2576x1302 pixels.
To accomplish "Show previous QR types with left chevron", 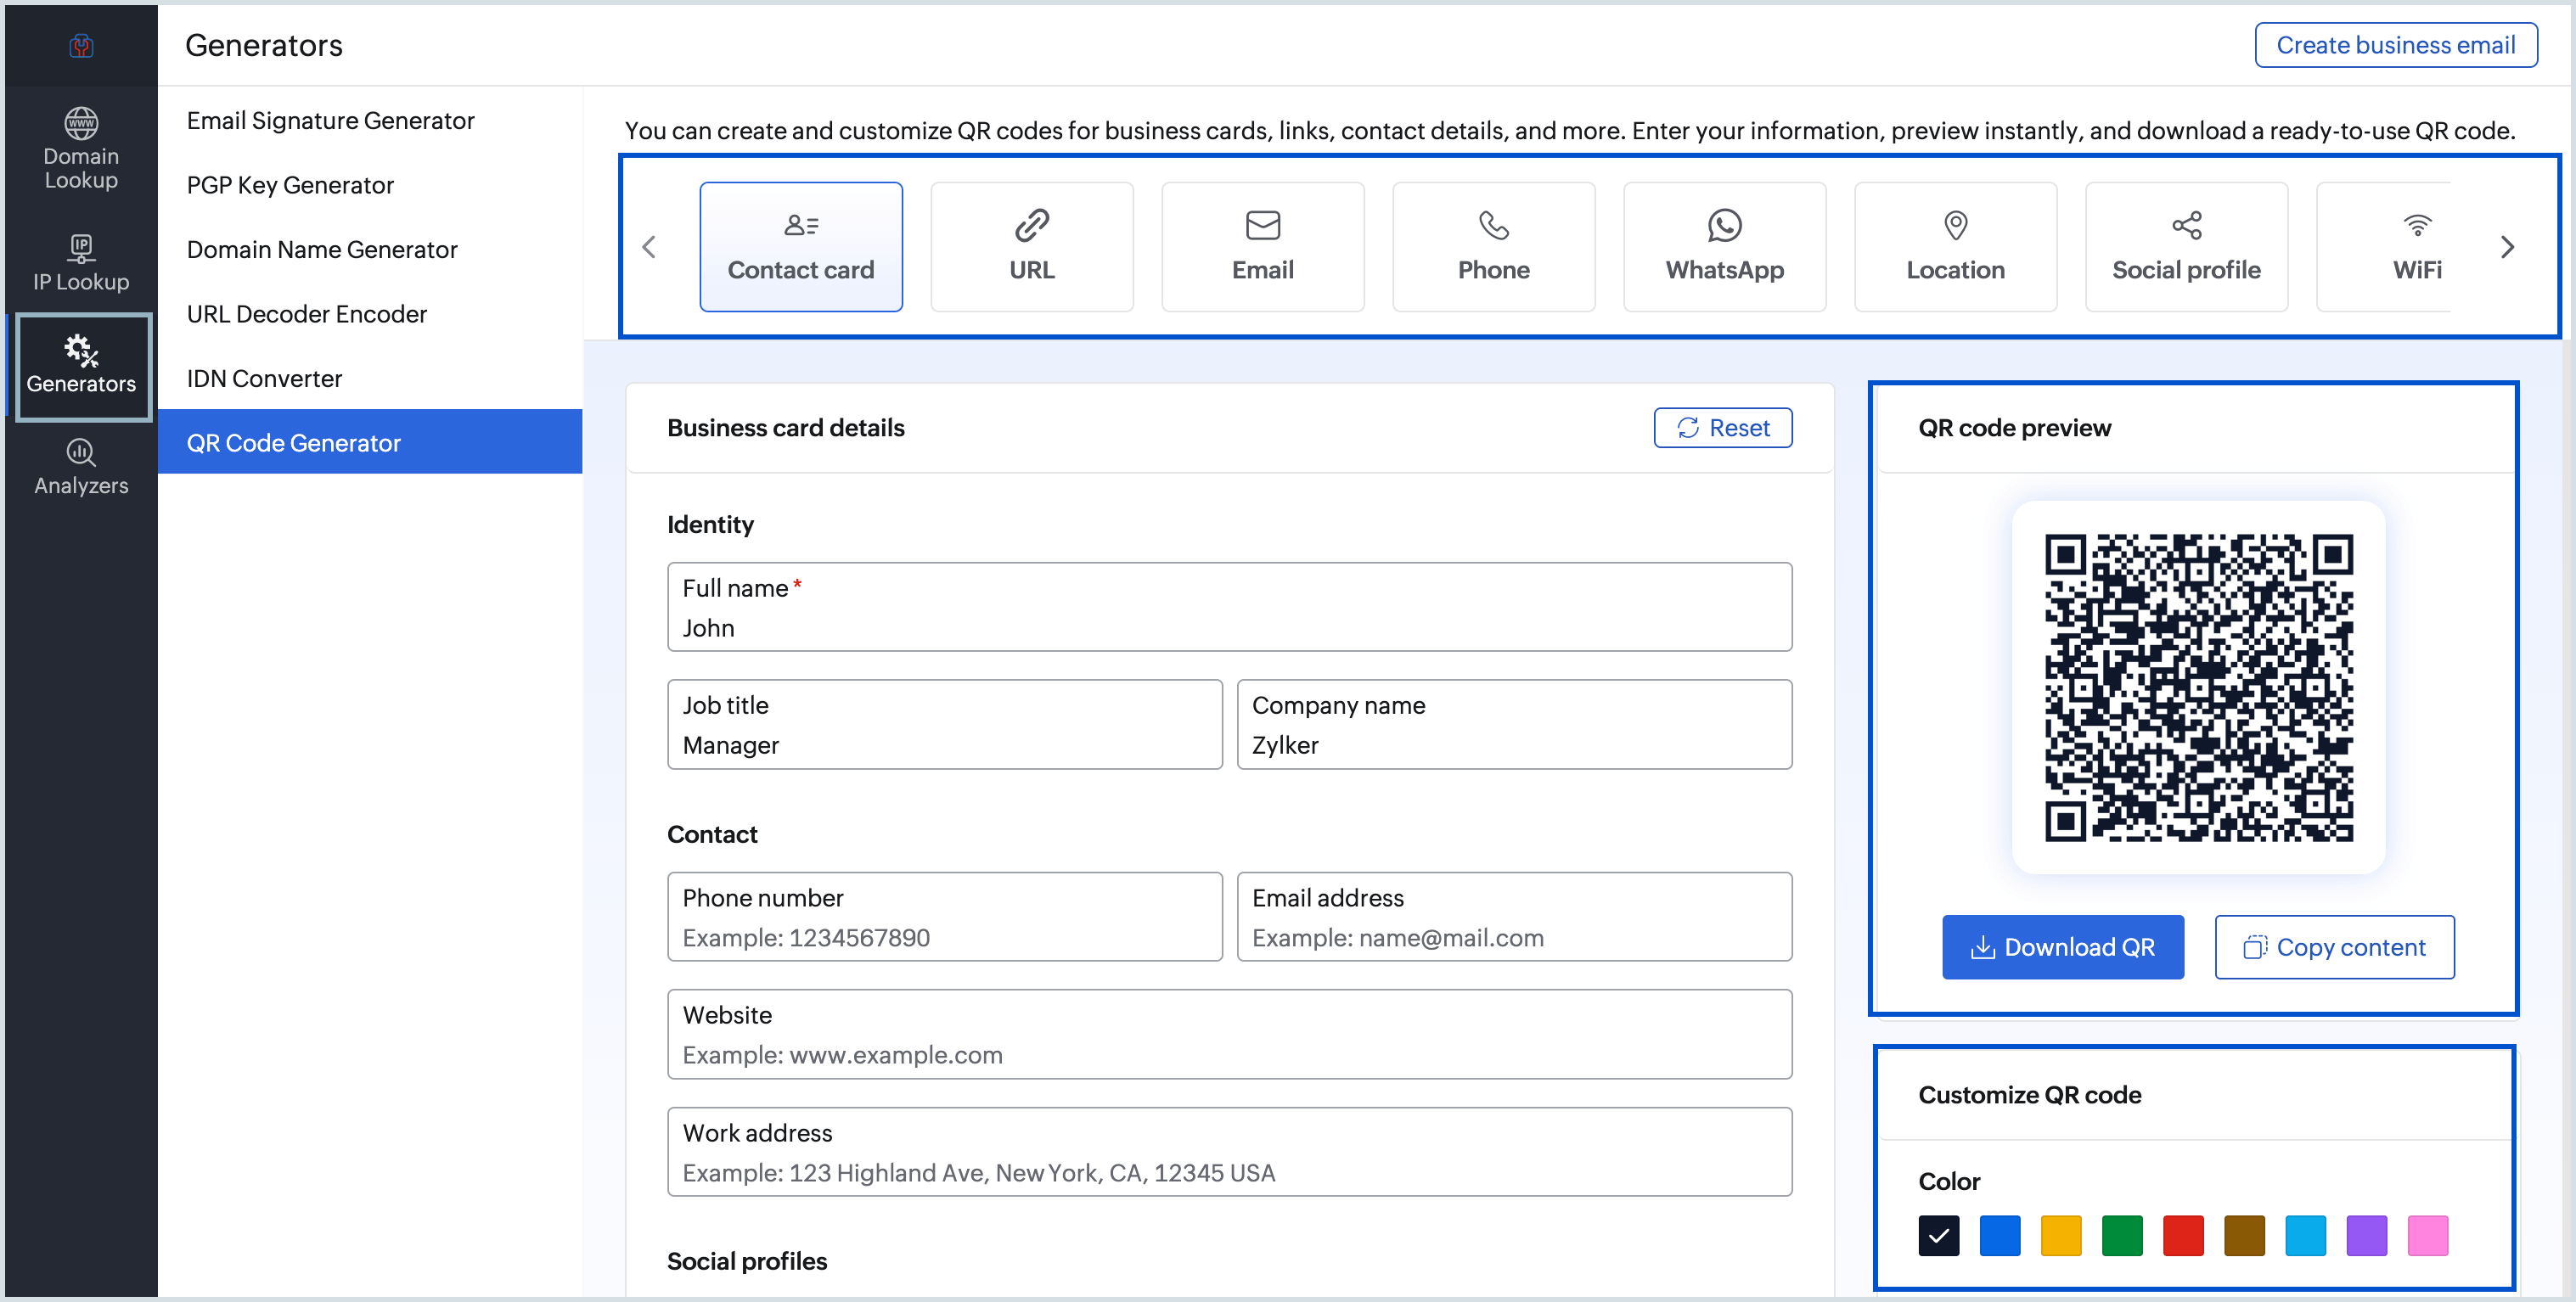I will 649,247.
